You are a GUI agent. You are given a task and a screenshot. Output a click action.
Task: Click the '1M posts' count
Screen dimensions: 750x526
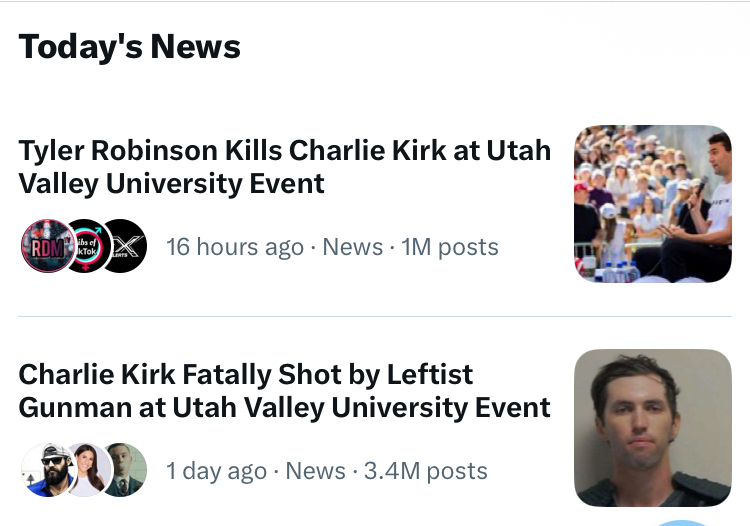pyautogui.click(x=450, y=247)
